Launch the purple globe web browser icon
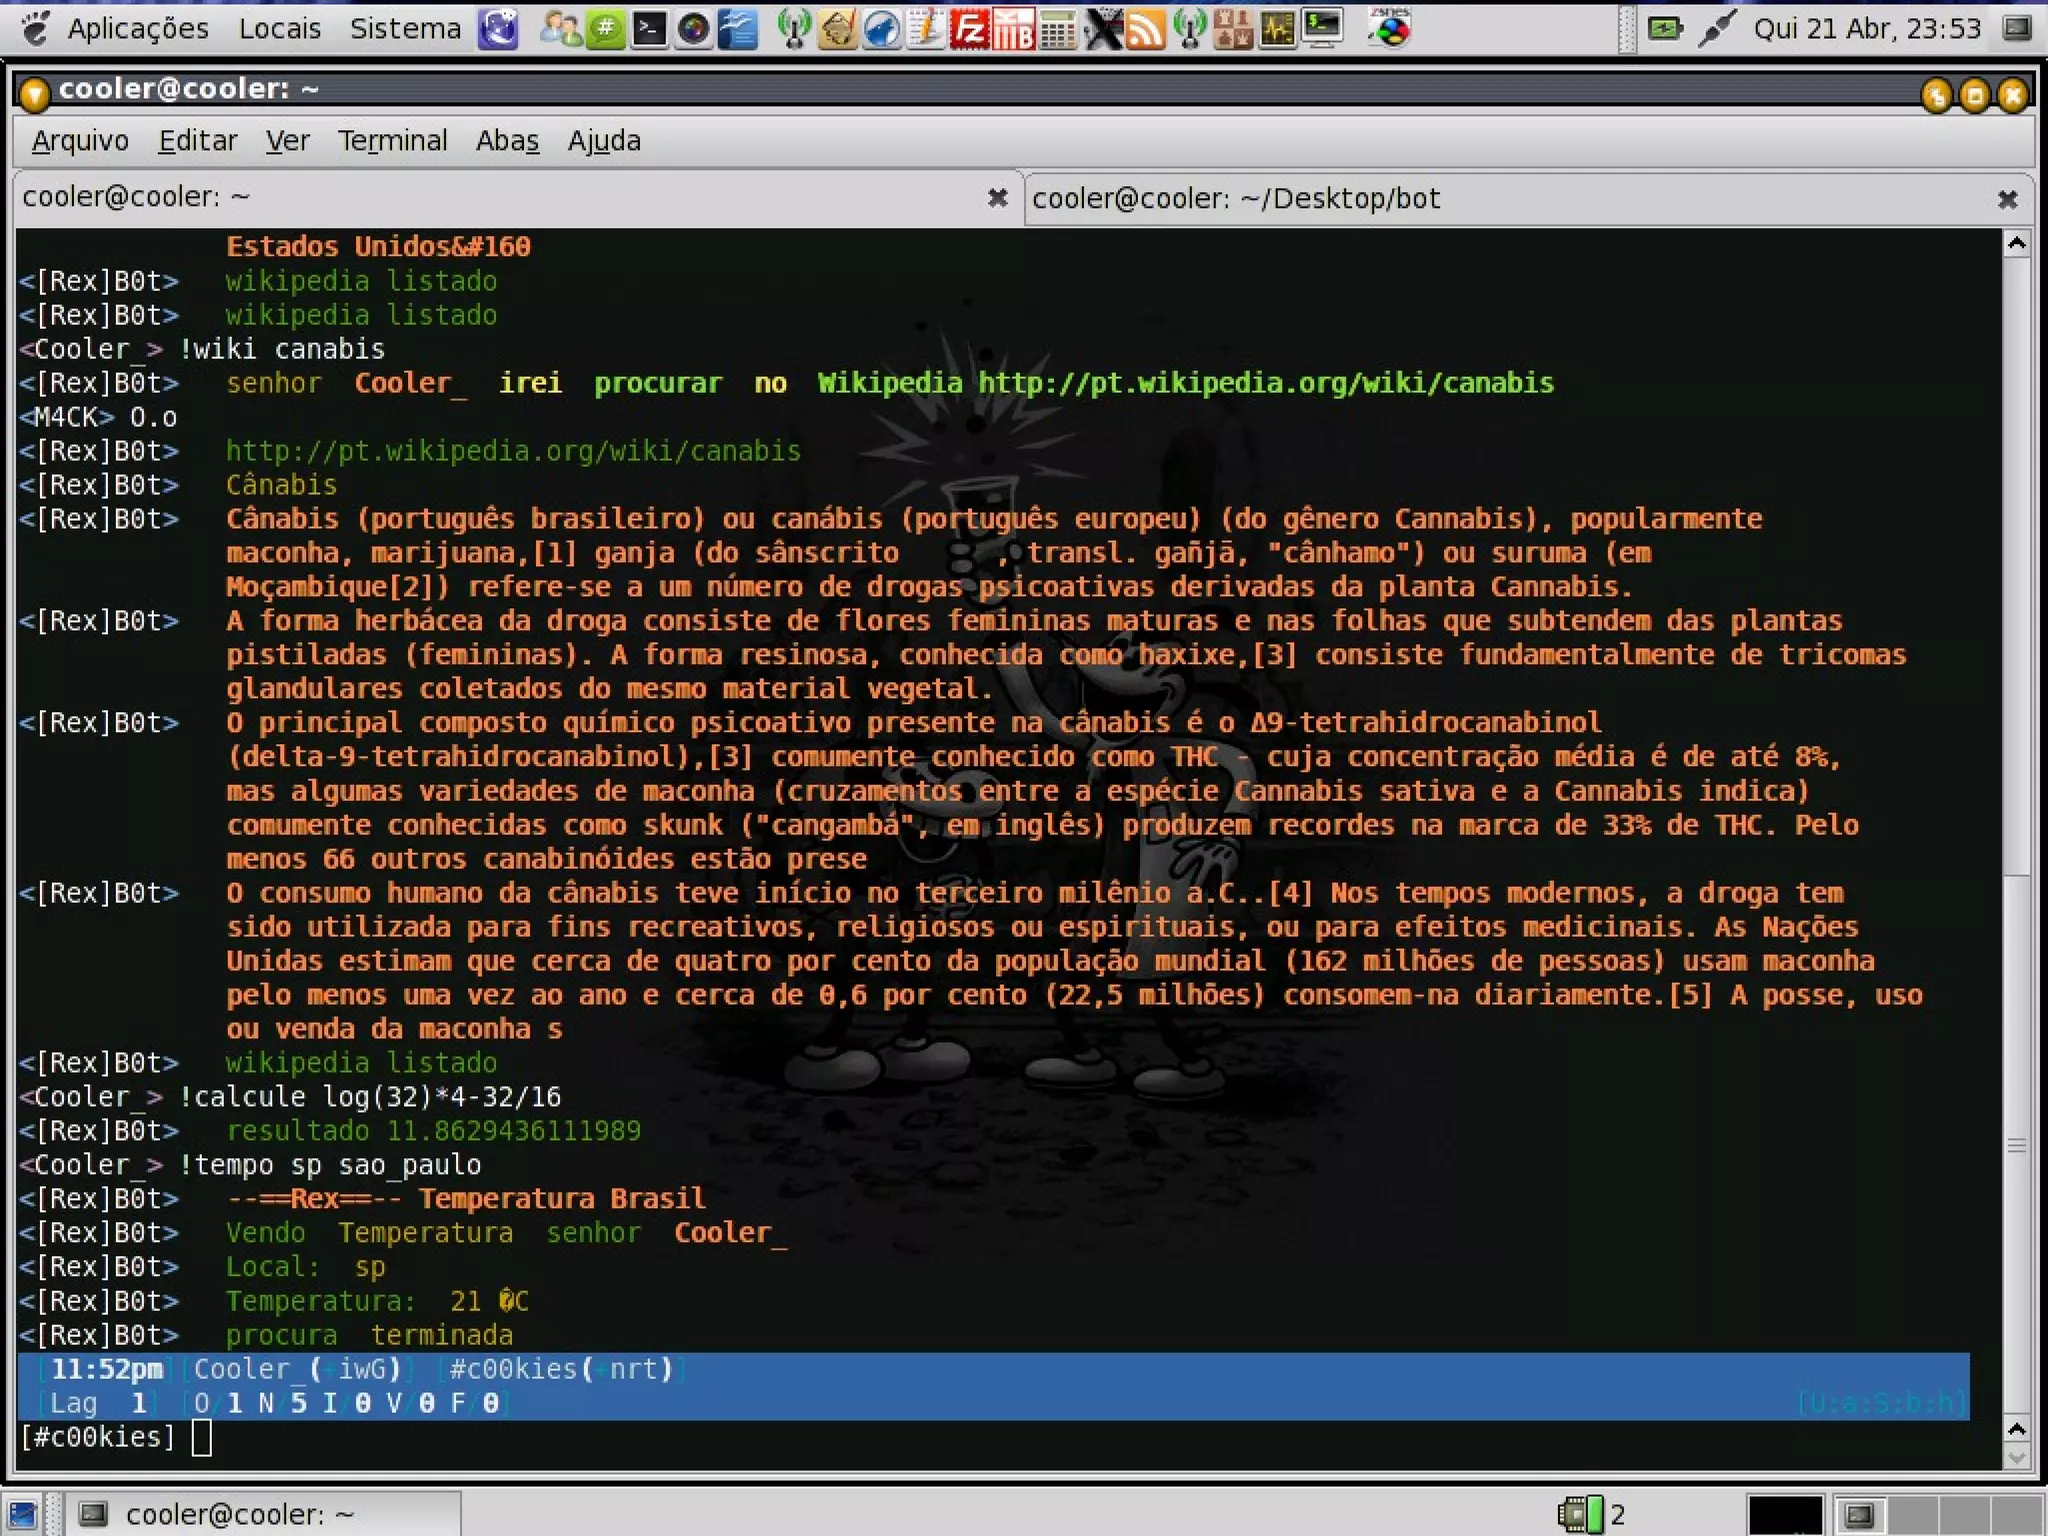Viewport: 2048px width, 1536px height. [x=498, y=28]
